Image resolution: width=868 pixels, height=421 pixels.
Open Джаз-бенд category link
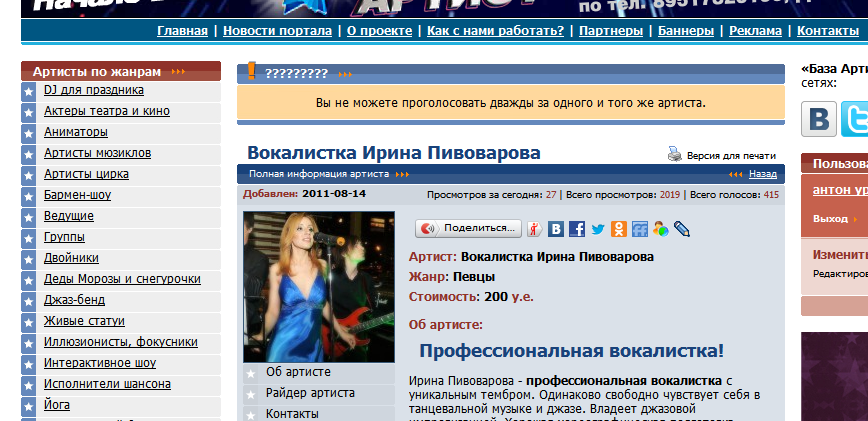(x=74, y=300)
